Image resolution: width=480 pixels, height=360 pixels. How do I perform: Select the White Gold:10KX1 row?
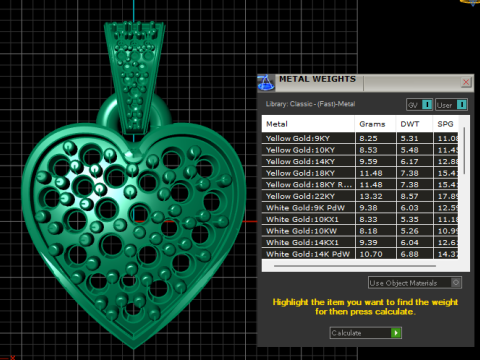click(x=360, y=219)
